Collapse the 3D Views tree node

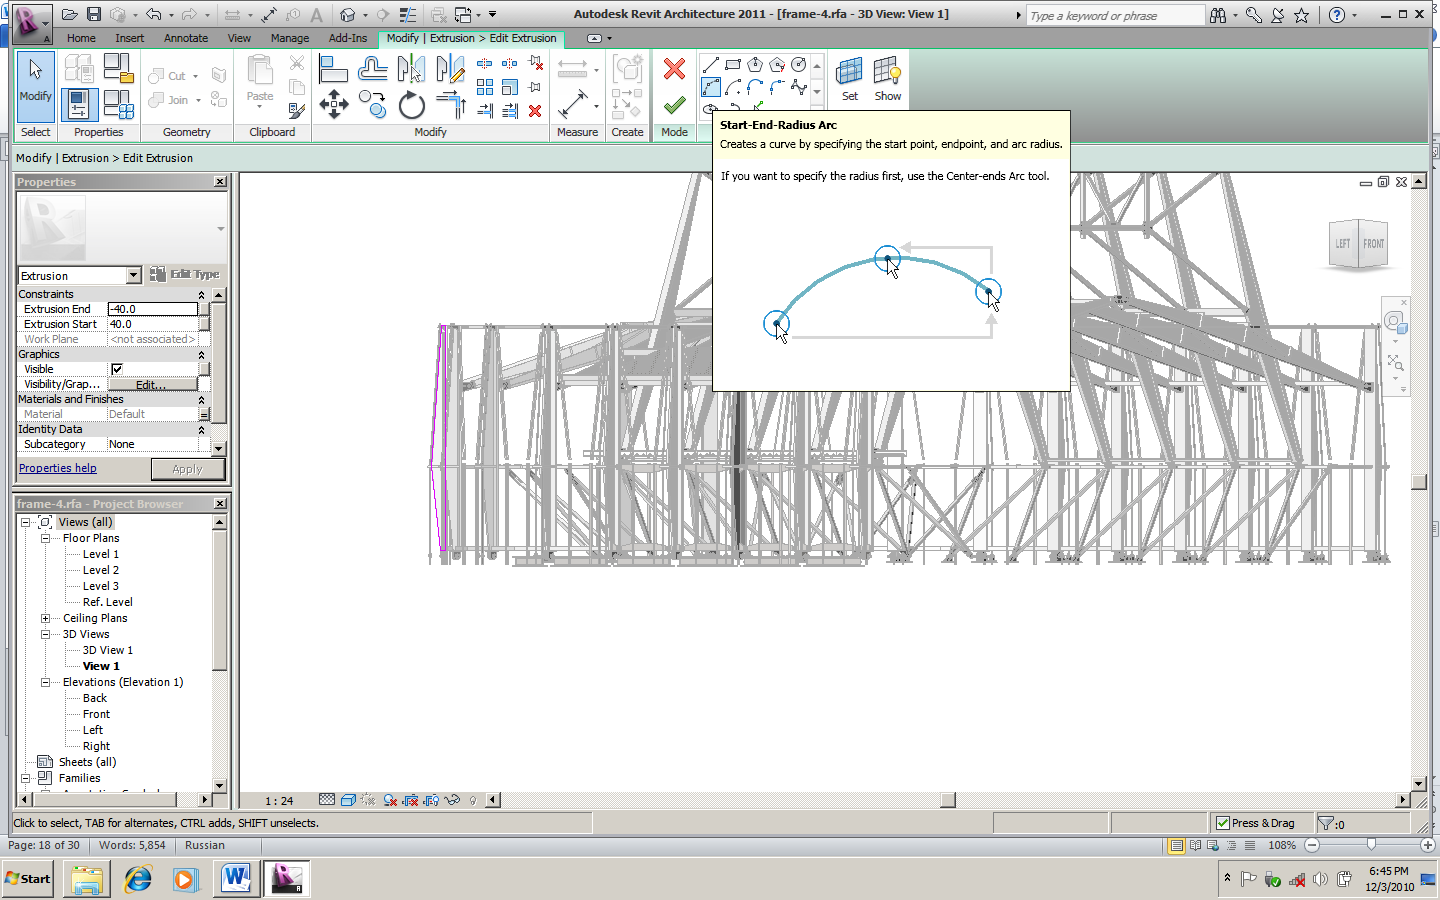[45, 634]
